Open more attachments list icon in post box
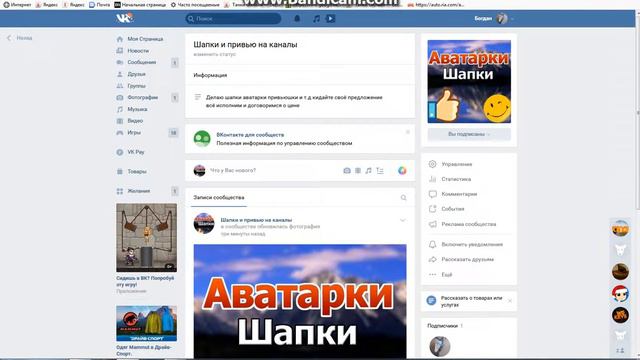The height and width of the screenshot is (360, 640). point(380,171)
